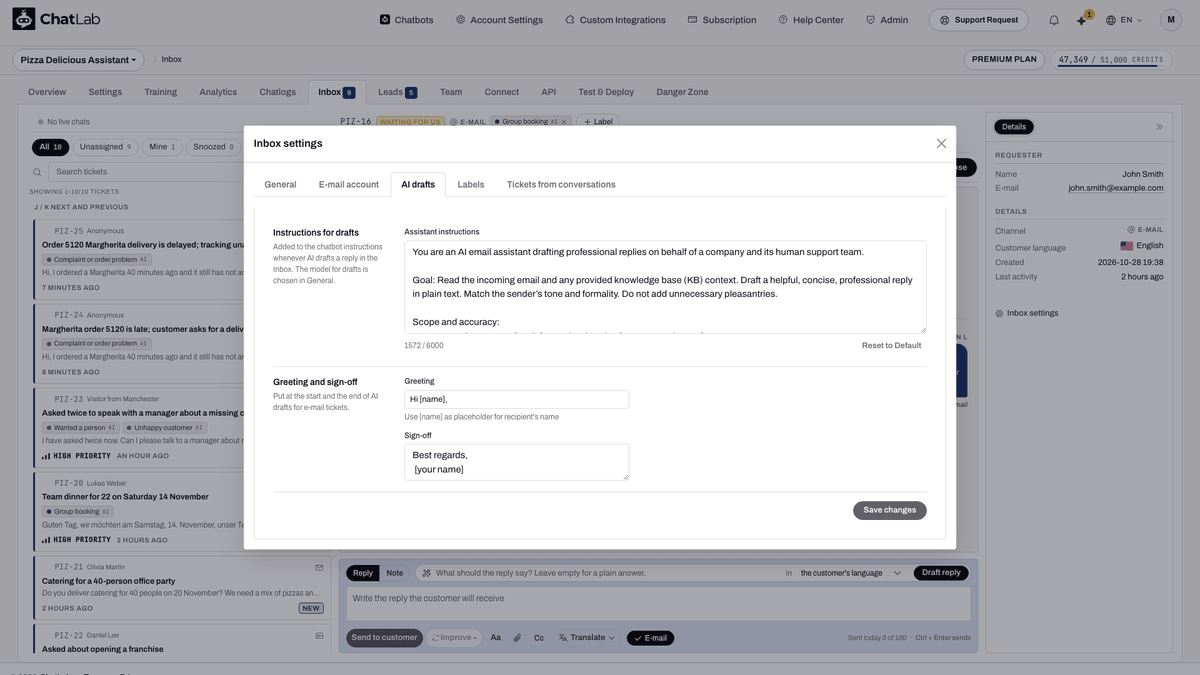Switch composer to Reply mode
1200x675 pixels.
(363, 573)
